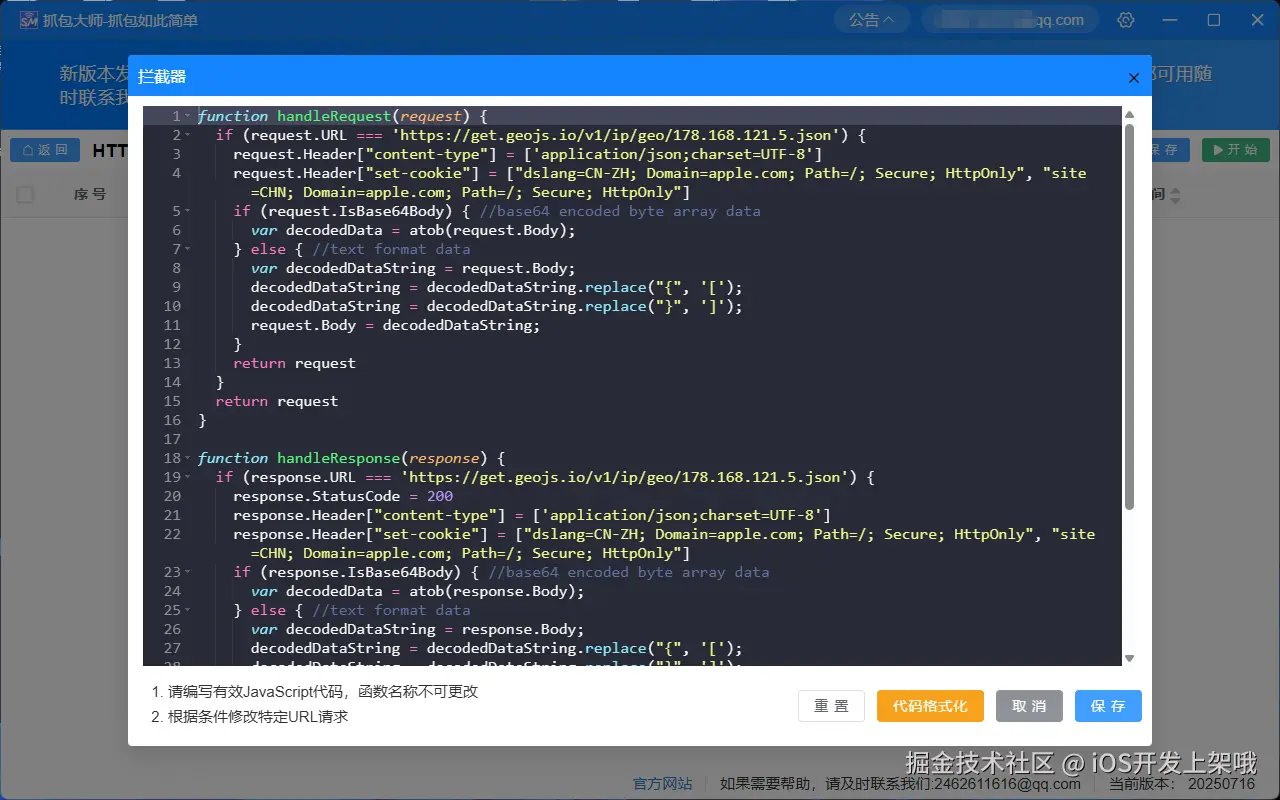Screen dimensions: 1280x800
Task: Fold the IsBase64Body block at line 5
Action: [187, 211]
